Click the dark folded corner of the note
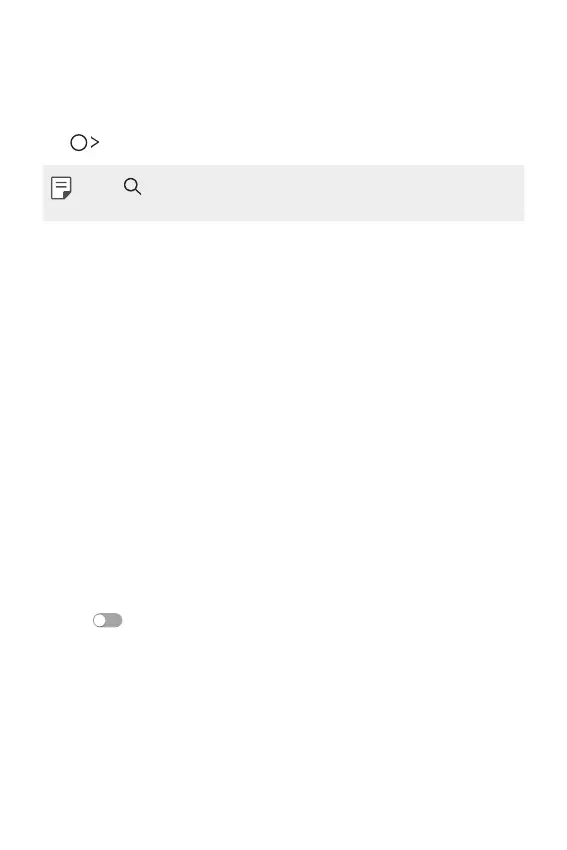567x850 pixels. pyautogui.click(x=67, y=195)
